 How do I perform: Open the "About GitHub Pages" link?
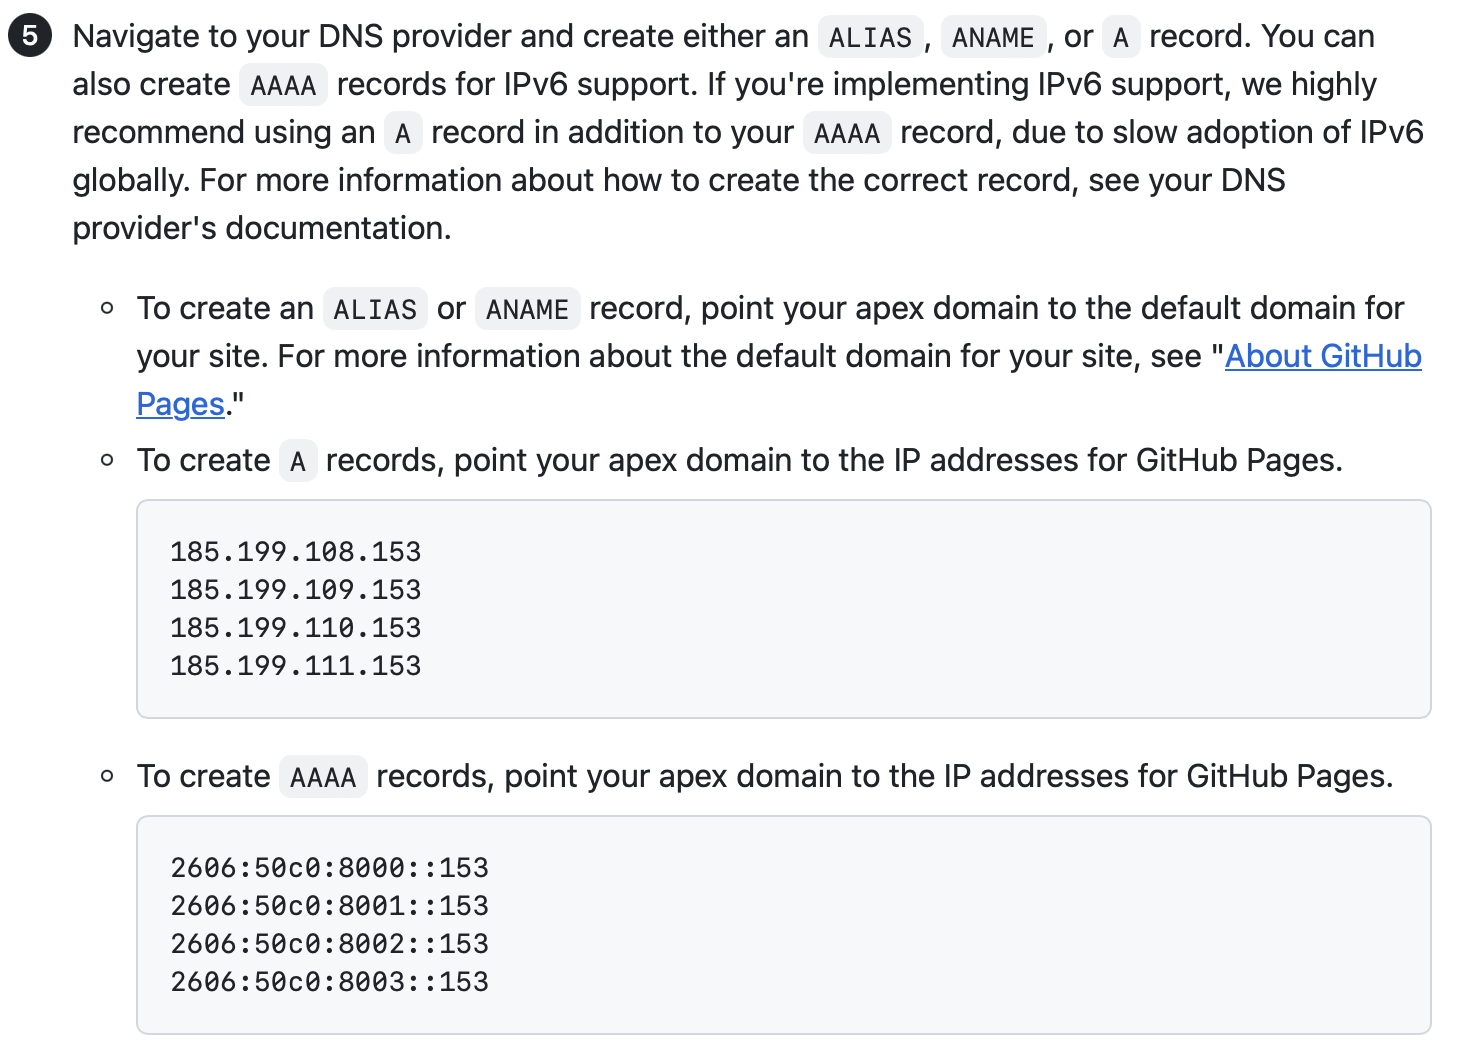click(1322, 356)
